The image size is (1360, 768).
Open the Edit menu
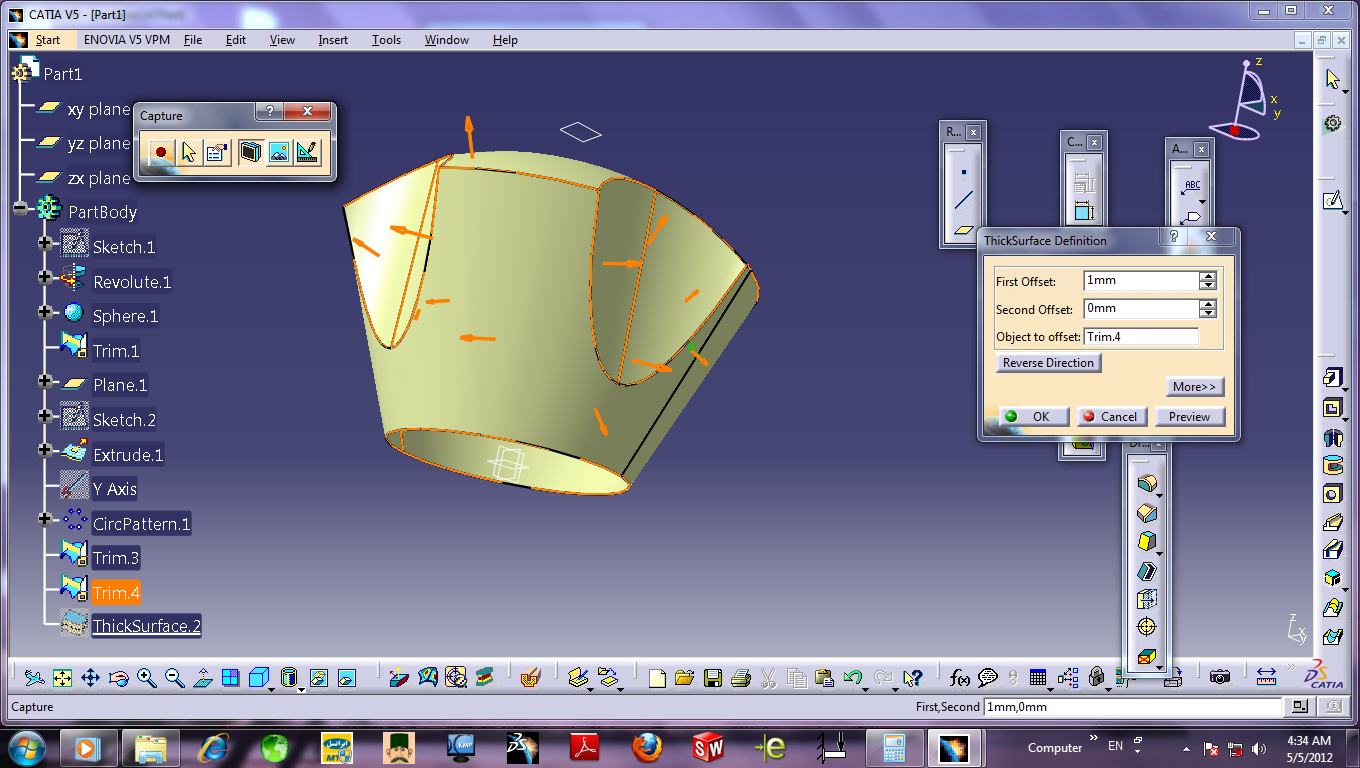click(235, 40)
